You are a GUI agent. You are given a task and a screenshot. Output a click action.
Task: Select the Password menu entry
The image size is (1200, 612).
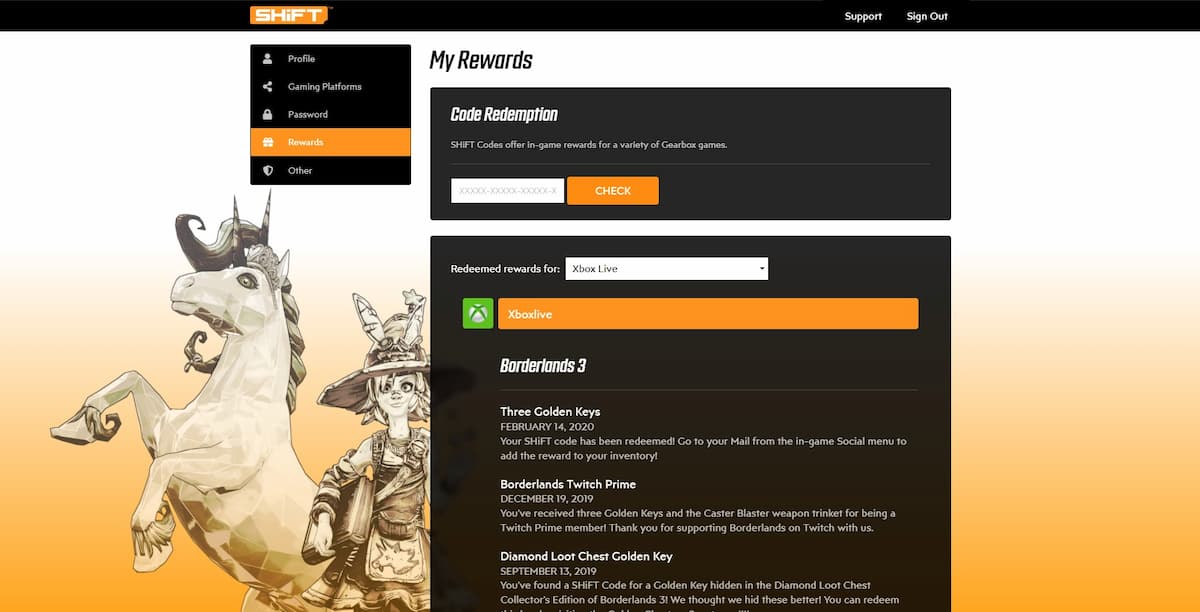307,115
